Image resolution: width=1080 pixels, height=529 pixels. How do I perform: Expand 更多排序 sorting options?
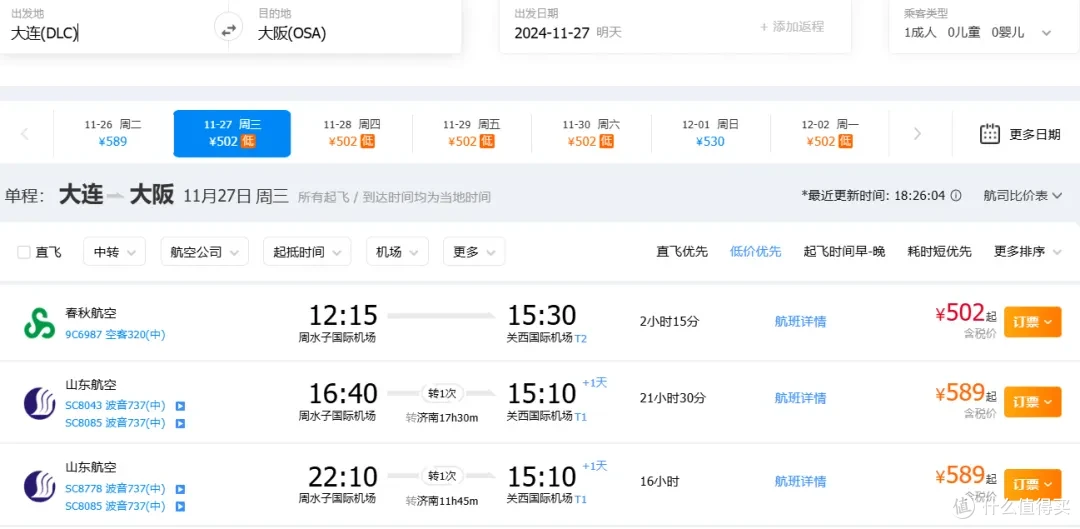tap(1028, 251)
